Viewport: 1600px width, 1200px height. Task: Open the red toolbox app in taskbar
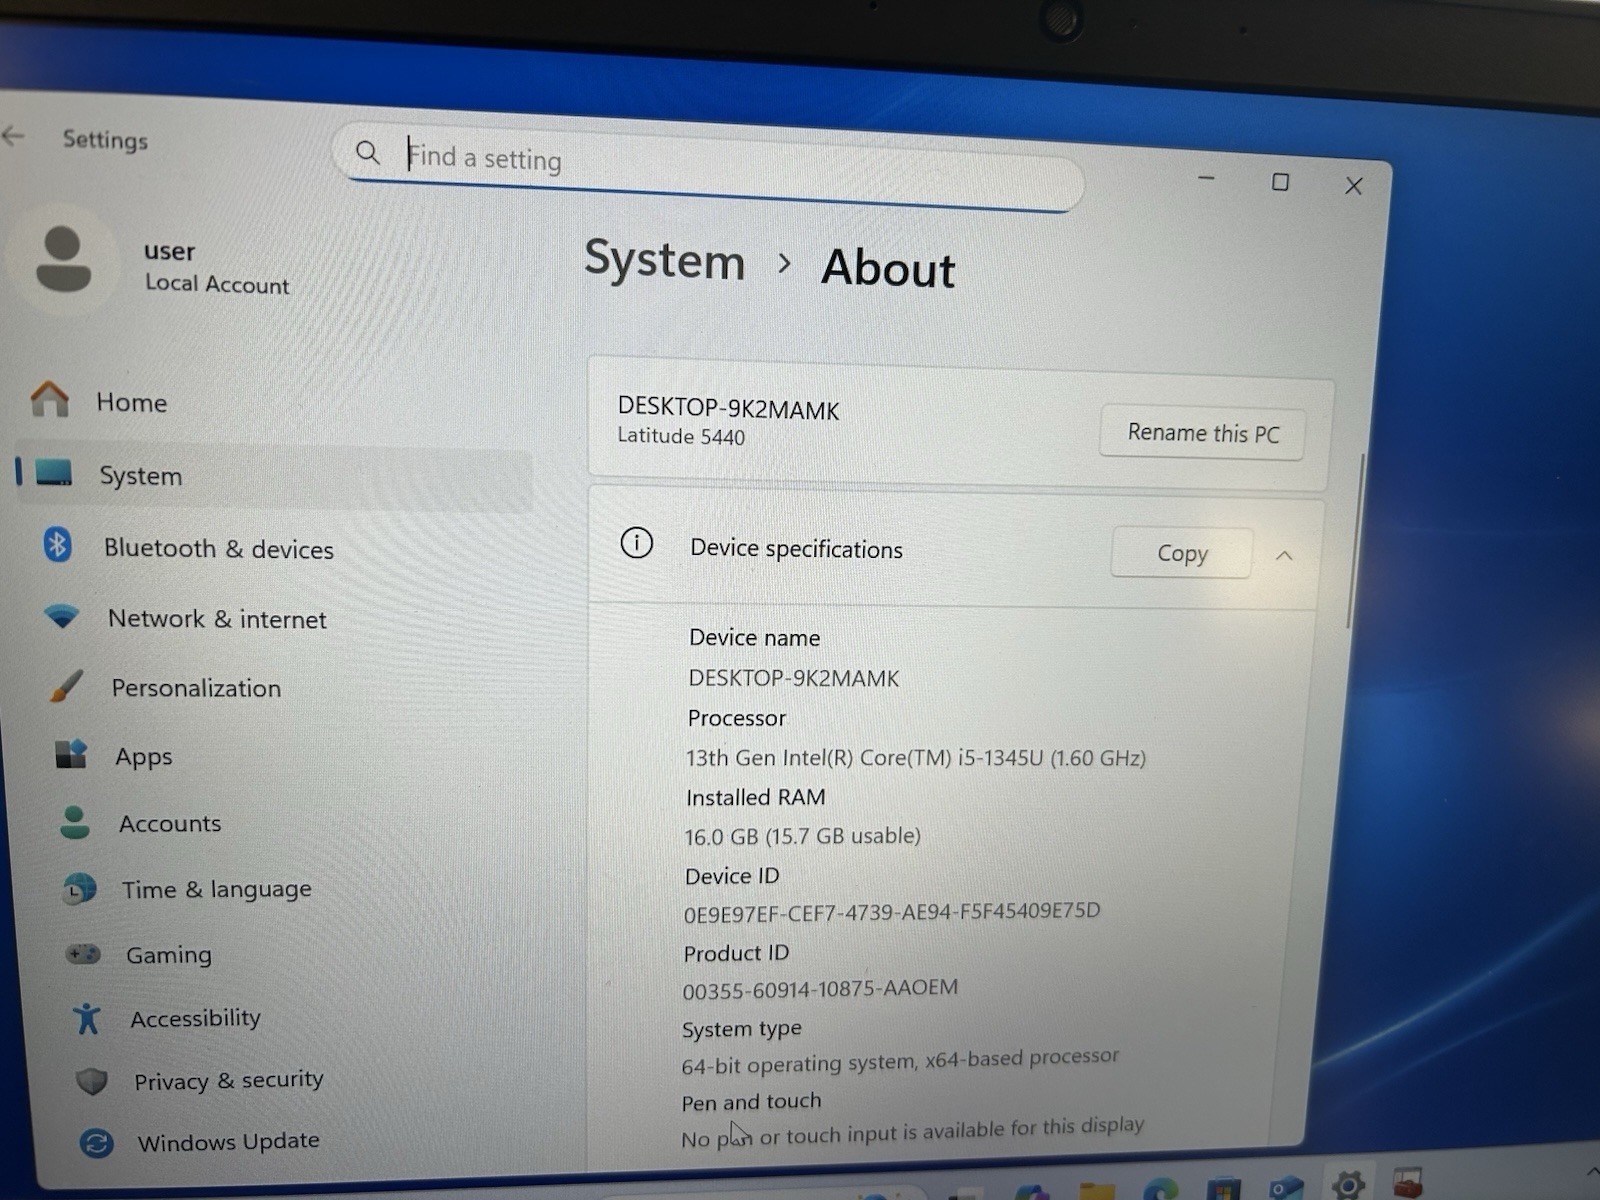(1408, 1184)
